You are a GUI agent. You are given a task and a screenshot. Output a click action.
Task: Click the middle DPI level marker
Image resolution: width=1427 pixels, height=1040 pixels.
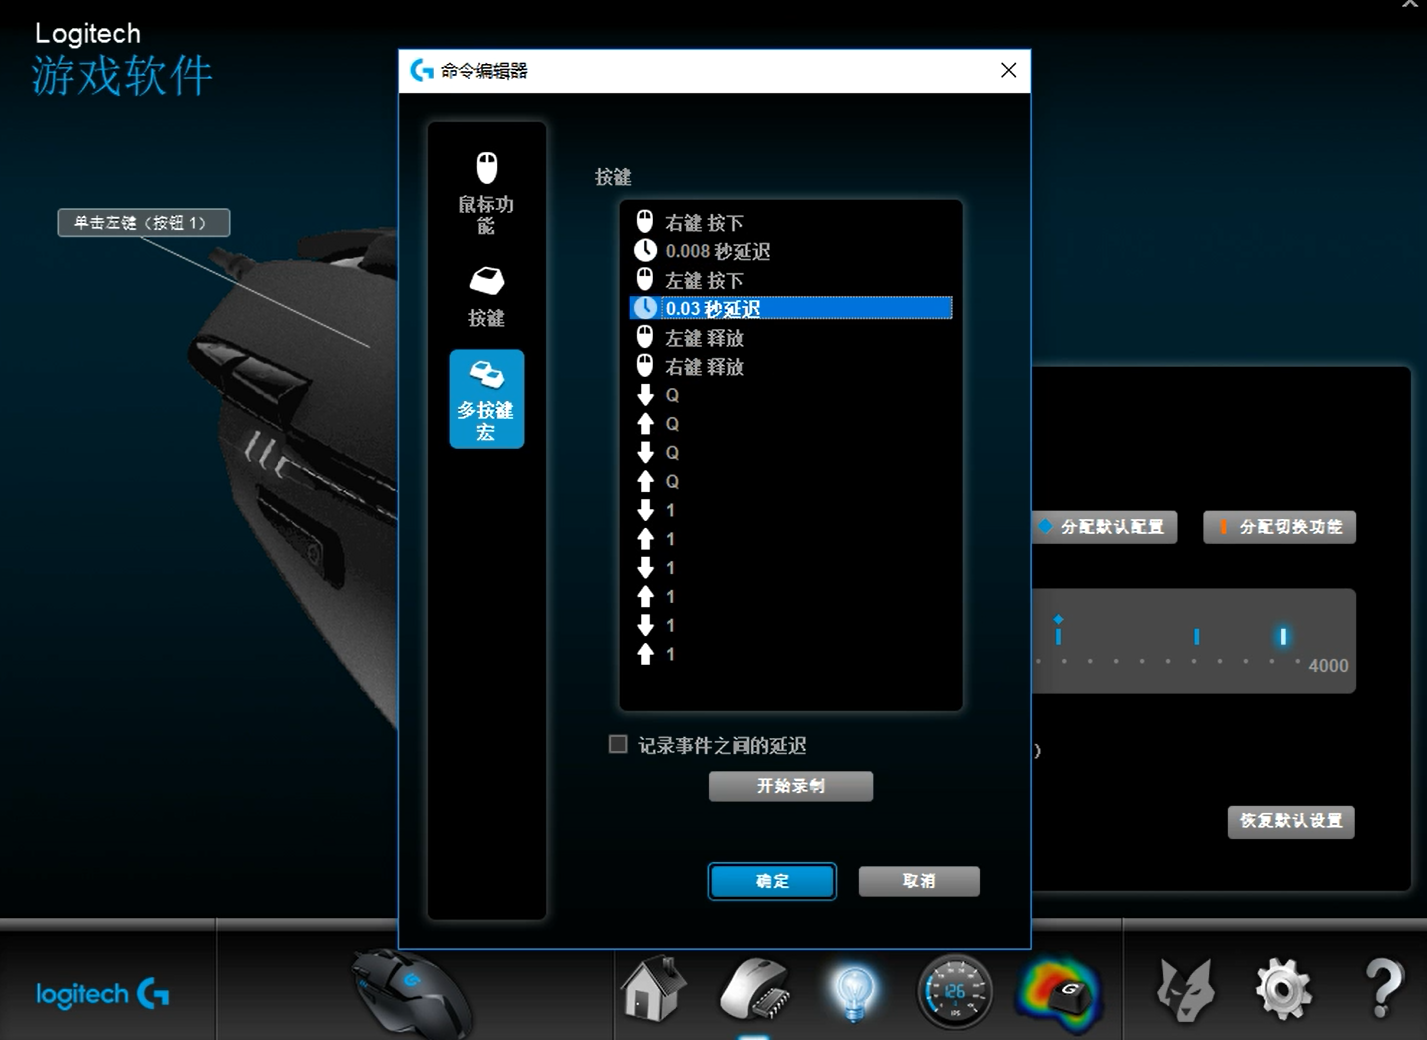[1196, 636]
